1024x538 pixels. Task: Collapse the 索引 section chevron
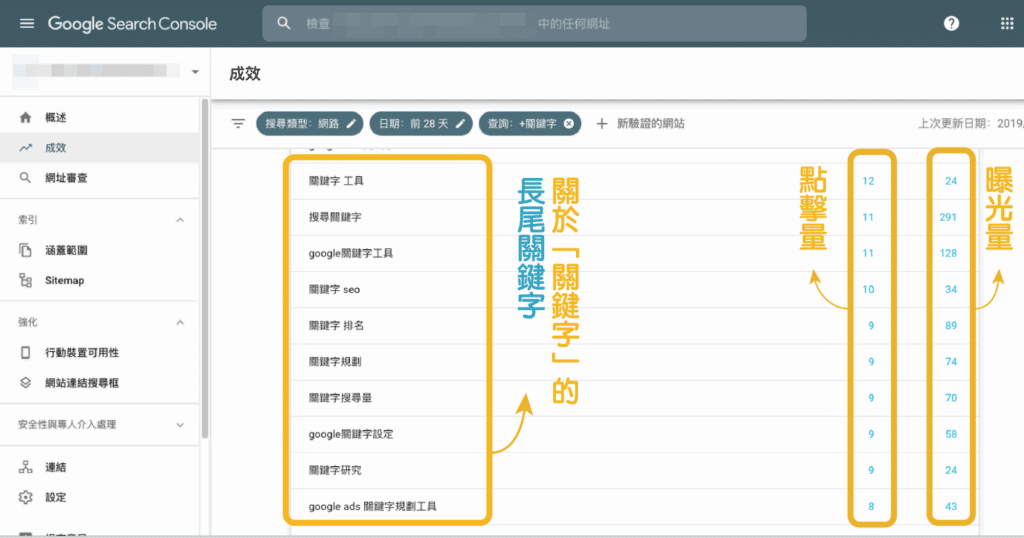pos(180,220)
